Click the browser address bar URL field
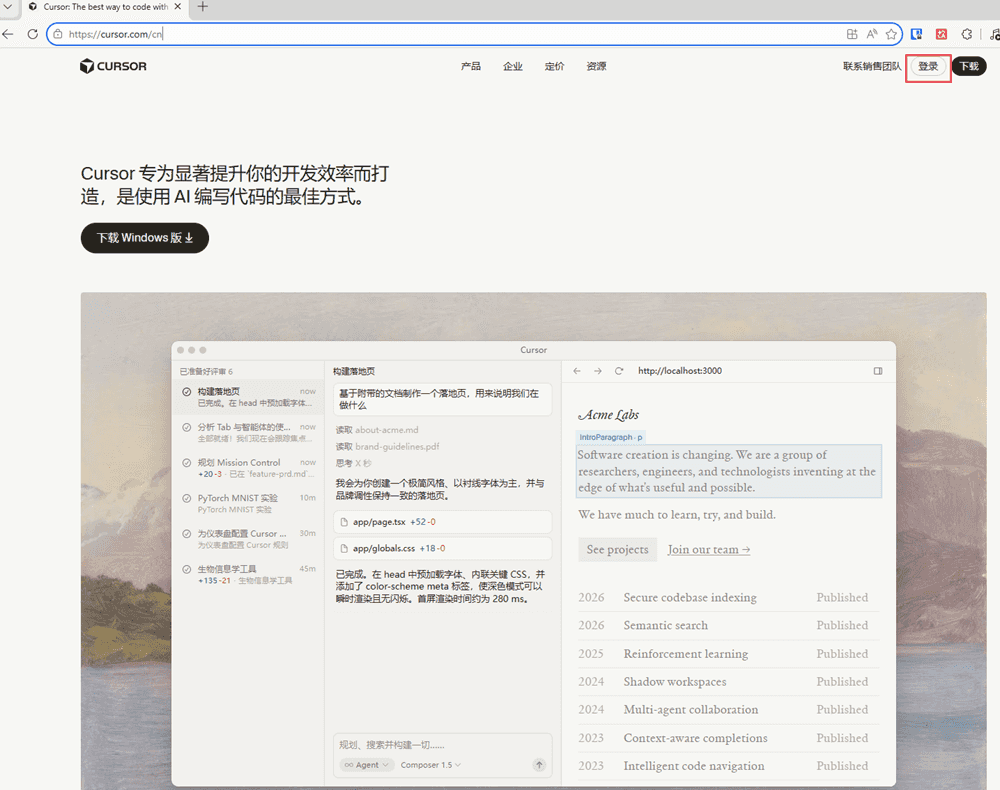Screen dimensions: 1000x790 (x=450, y=34)
